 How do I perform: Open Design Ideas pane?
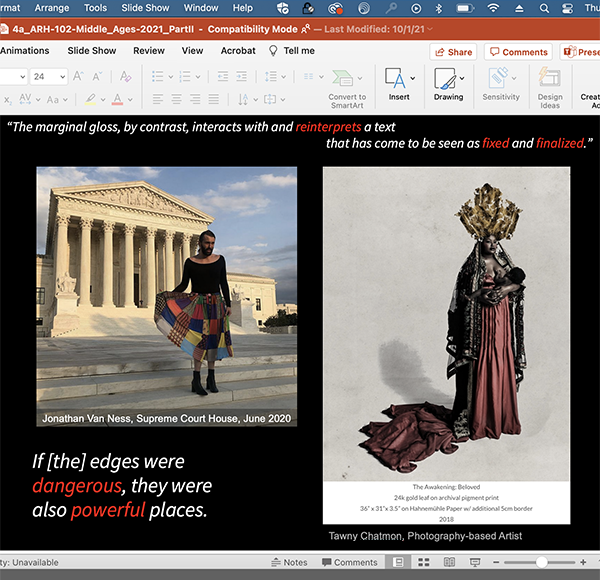550,88
